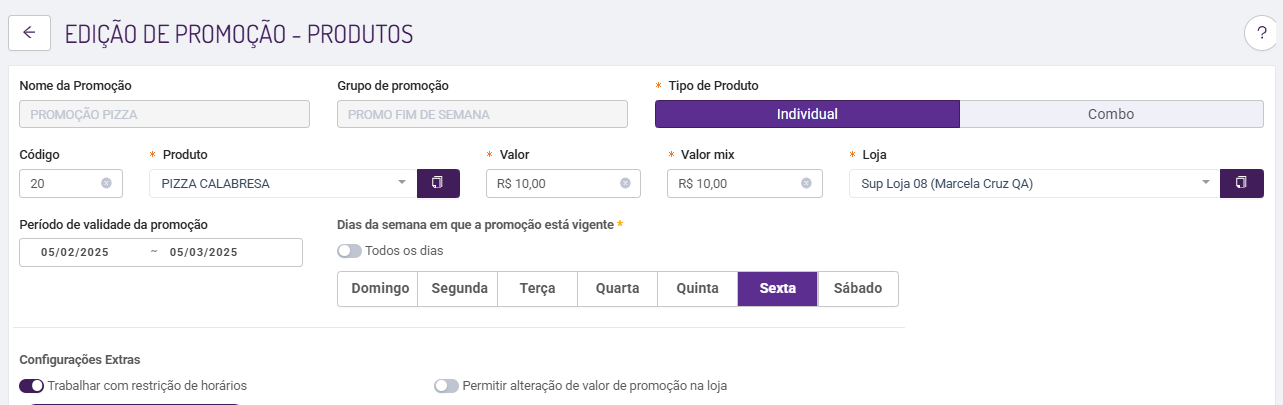Screen dimensions: 1283x405
Task: Select Domingo weekday button
Action: pyautogui.click(x=378, y=289)
